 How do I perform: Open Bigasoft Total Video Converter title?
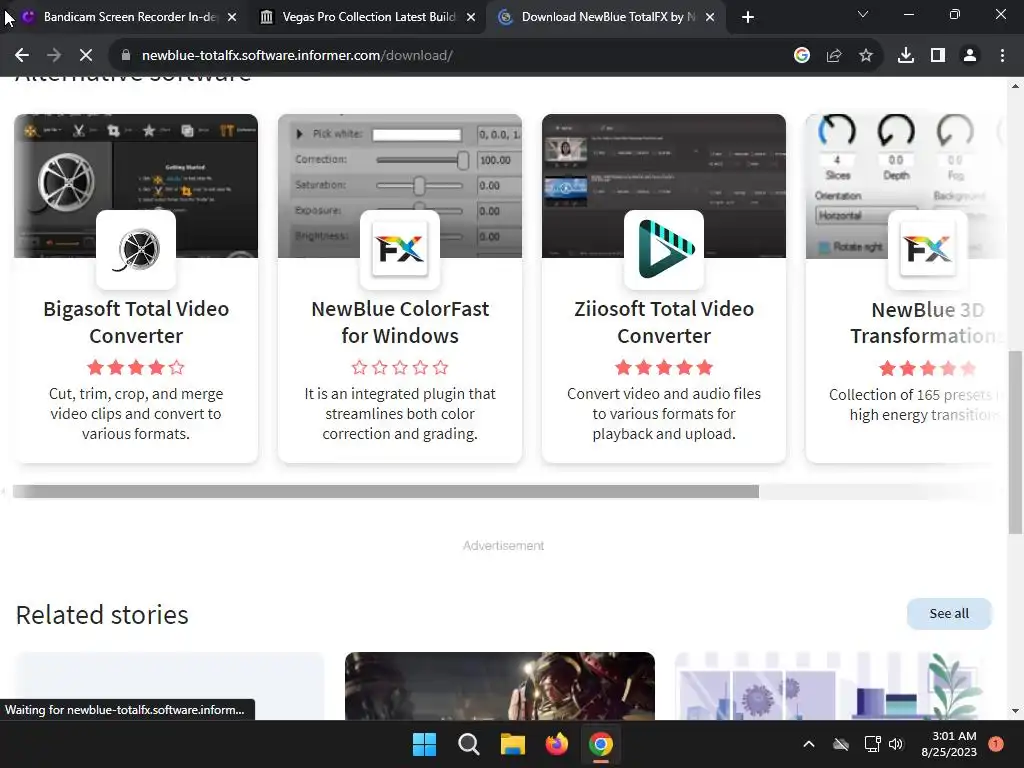[136, 322]
